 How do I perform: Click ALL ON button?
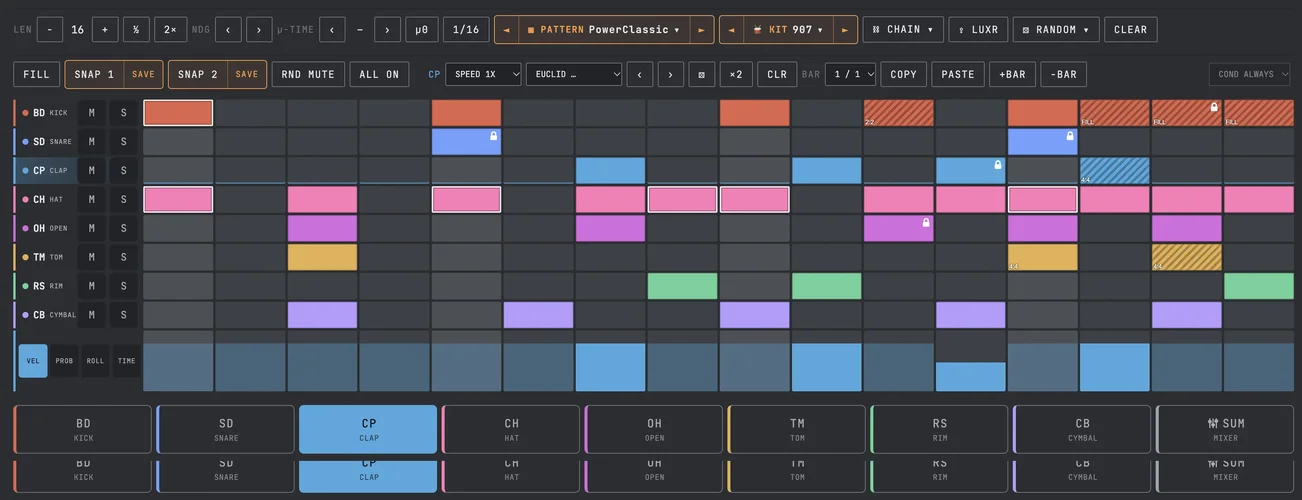(379, 74)
